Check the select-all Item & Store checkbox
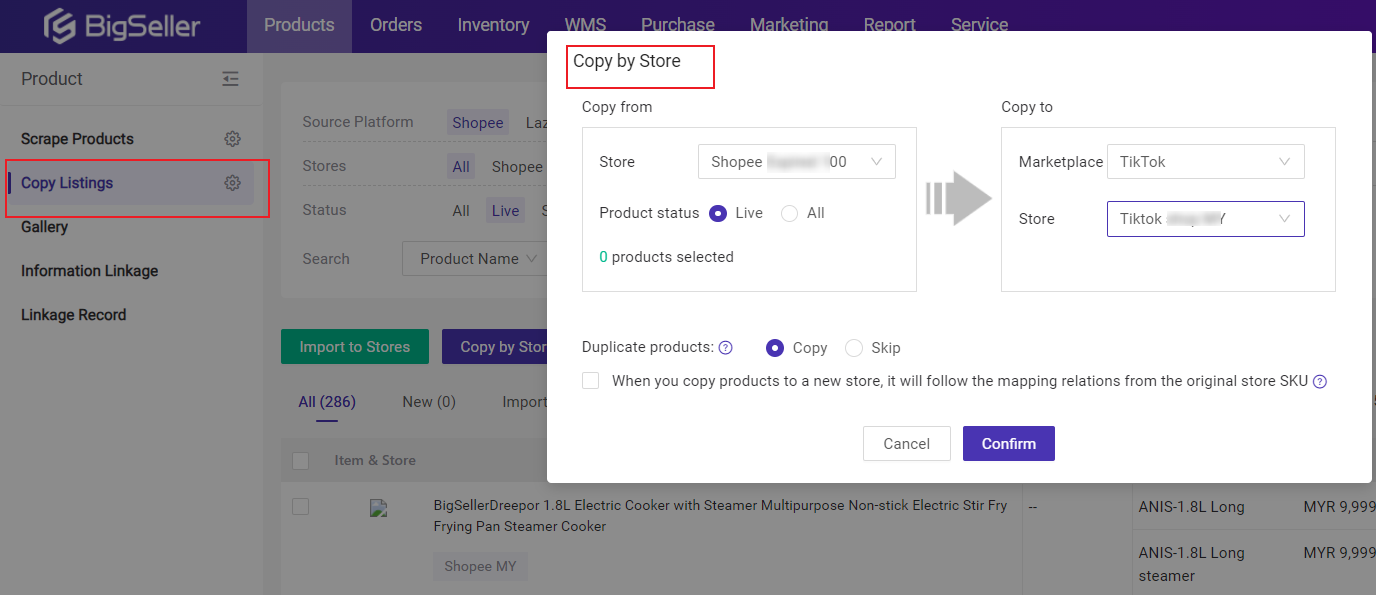1376x595 pixels. click(300, 460)
